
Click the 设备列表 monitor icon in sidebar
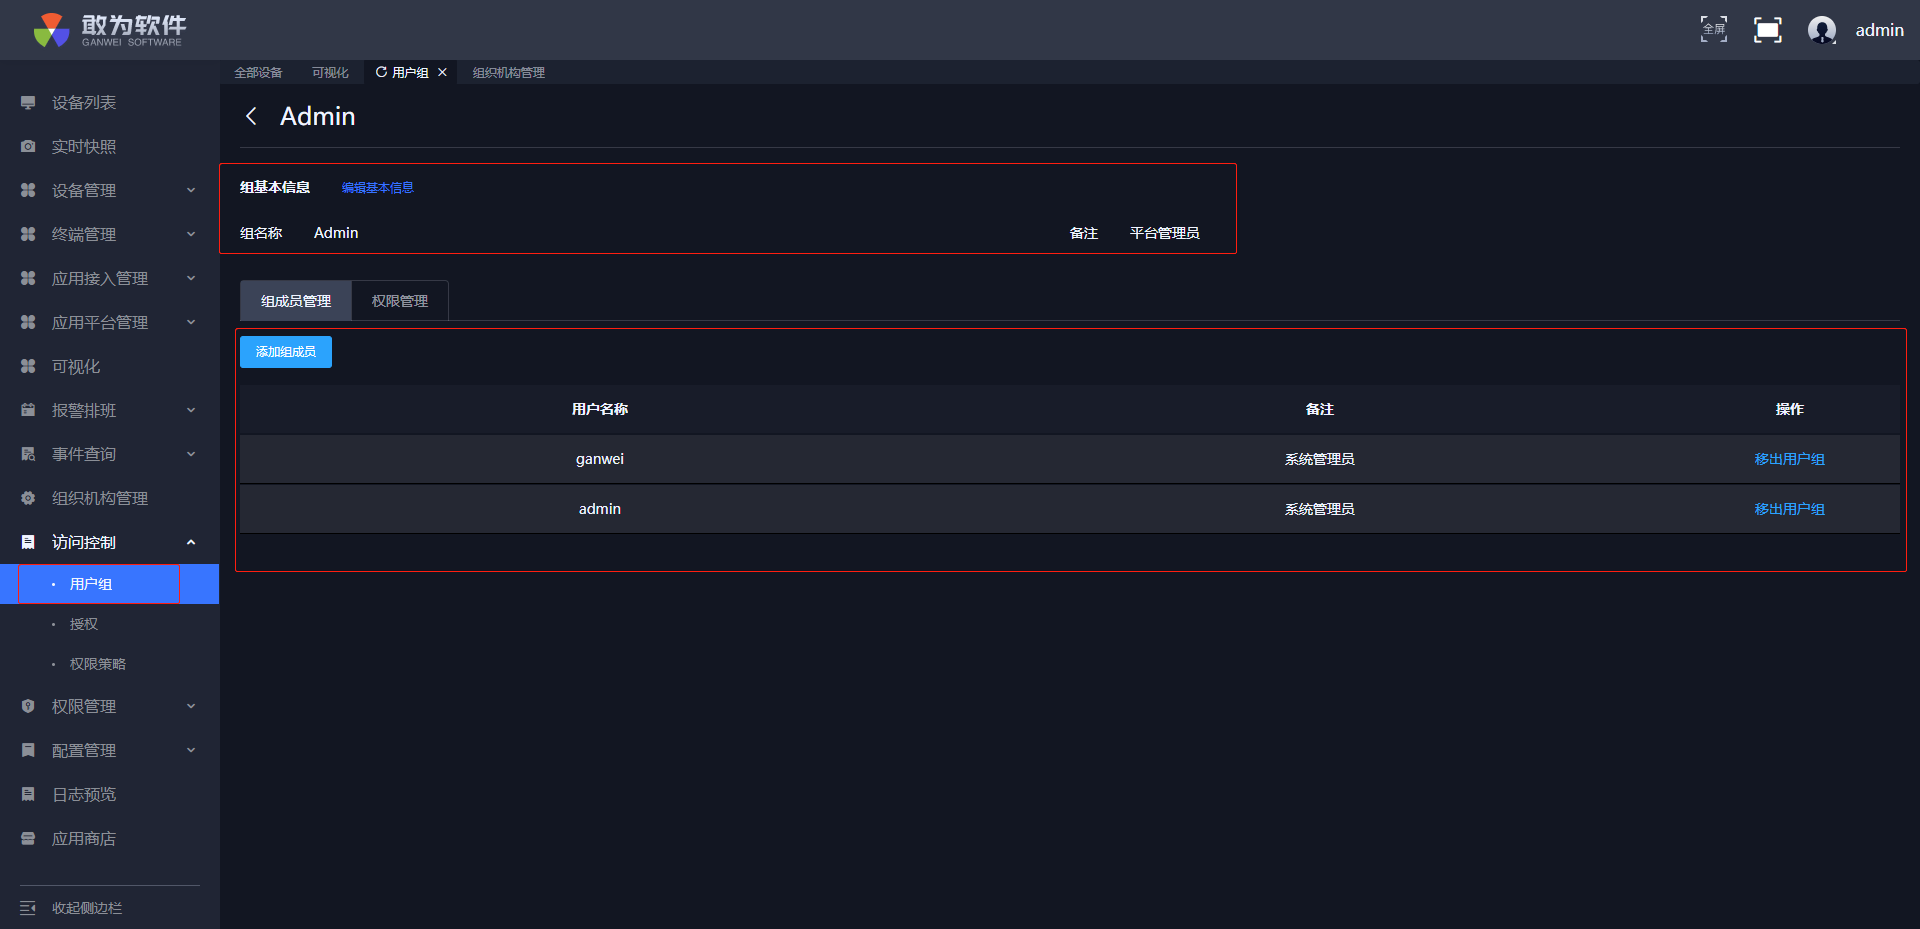tap(28, 103)
